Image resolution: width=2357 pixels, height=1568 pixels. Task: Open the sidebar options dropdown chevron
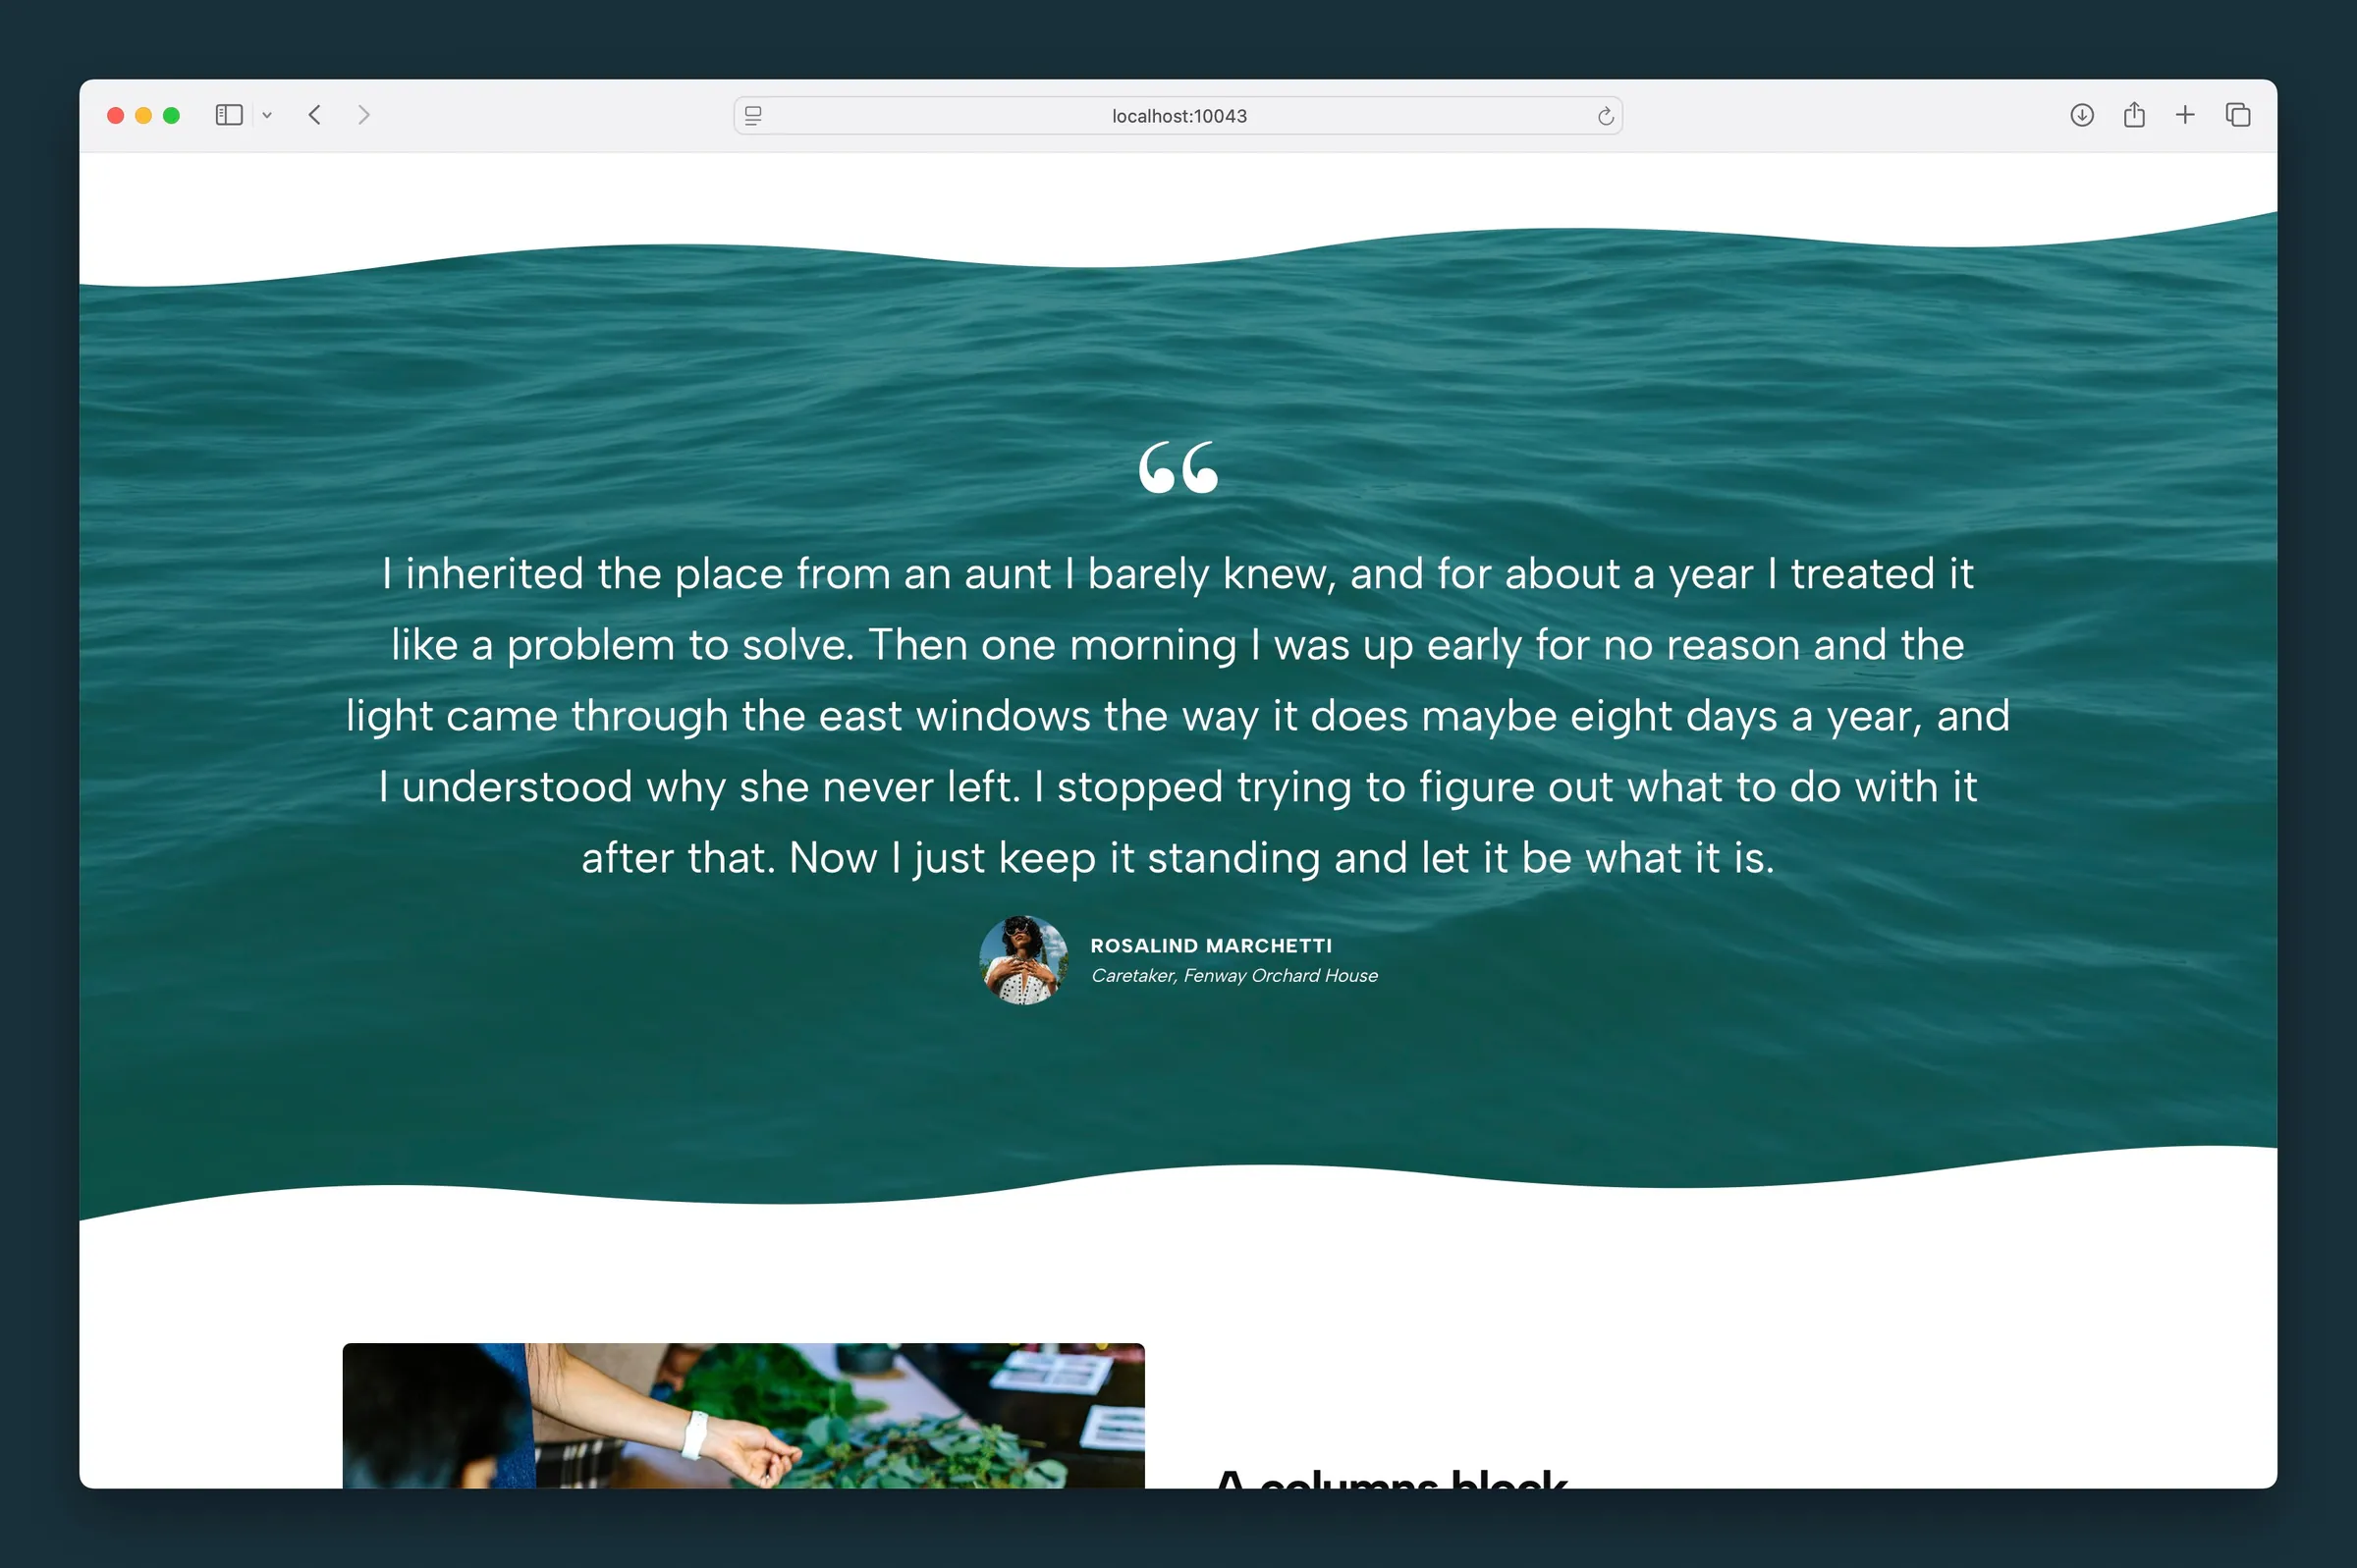[x=267, y=115]
